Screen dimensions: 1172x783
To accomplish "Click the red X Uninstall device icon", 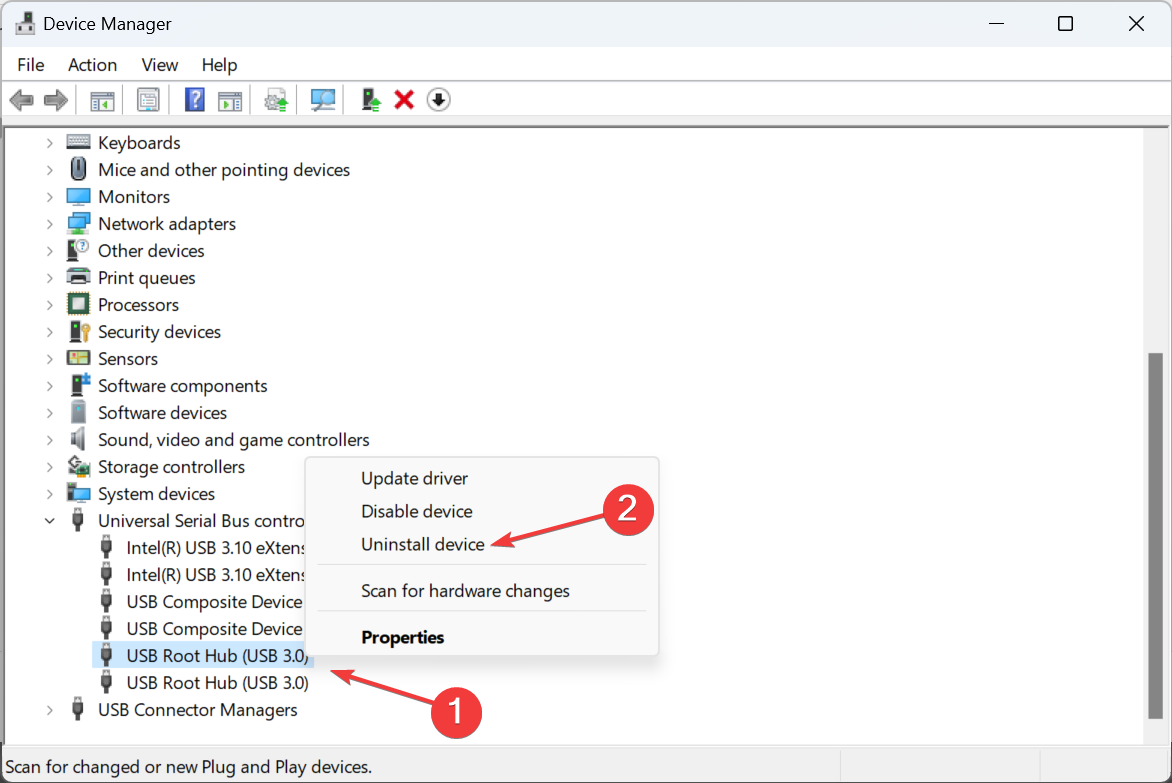I will point(404,99).
